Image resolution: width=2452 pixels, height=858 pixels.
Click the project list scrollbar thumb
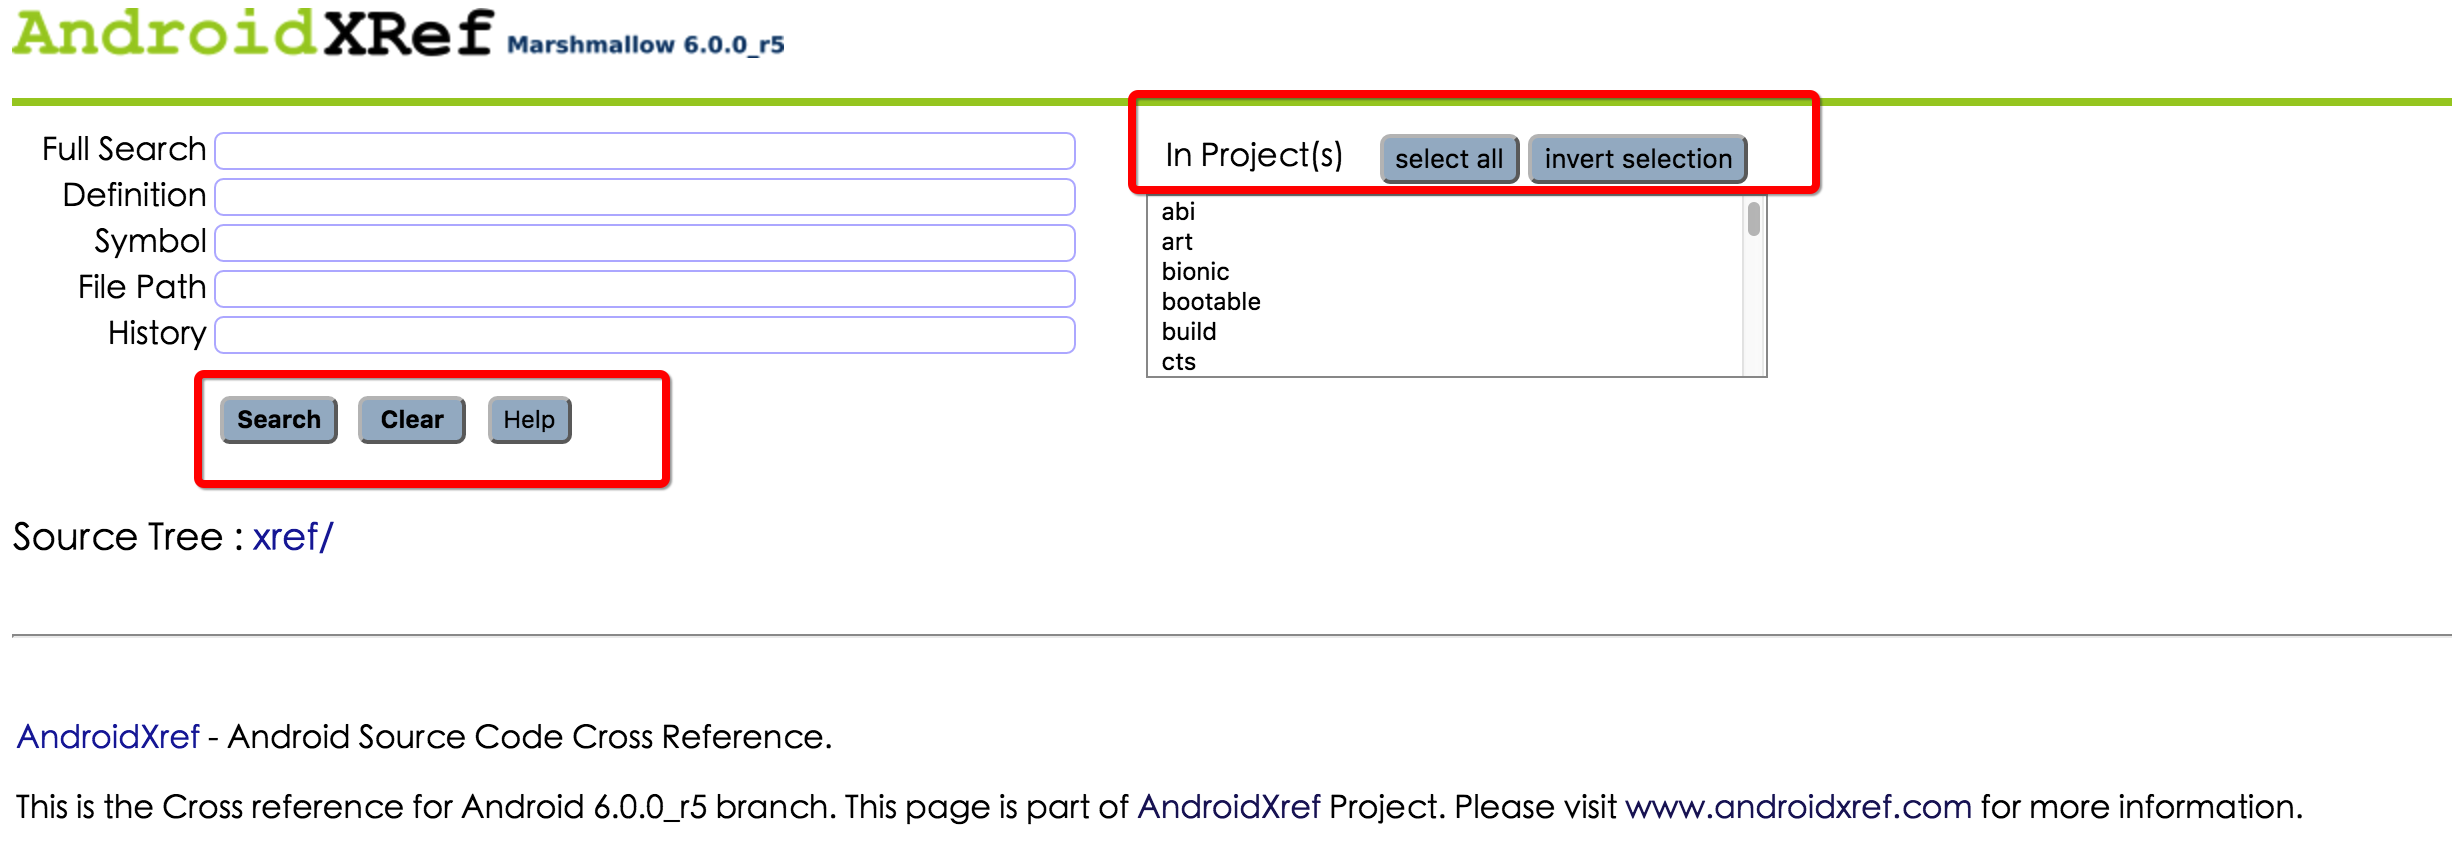pyautogui.click(x=1753, y=219)
